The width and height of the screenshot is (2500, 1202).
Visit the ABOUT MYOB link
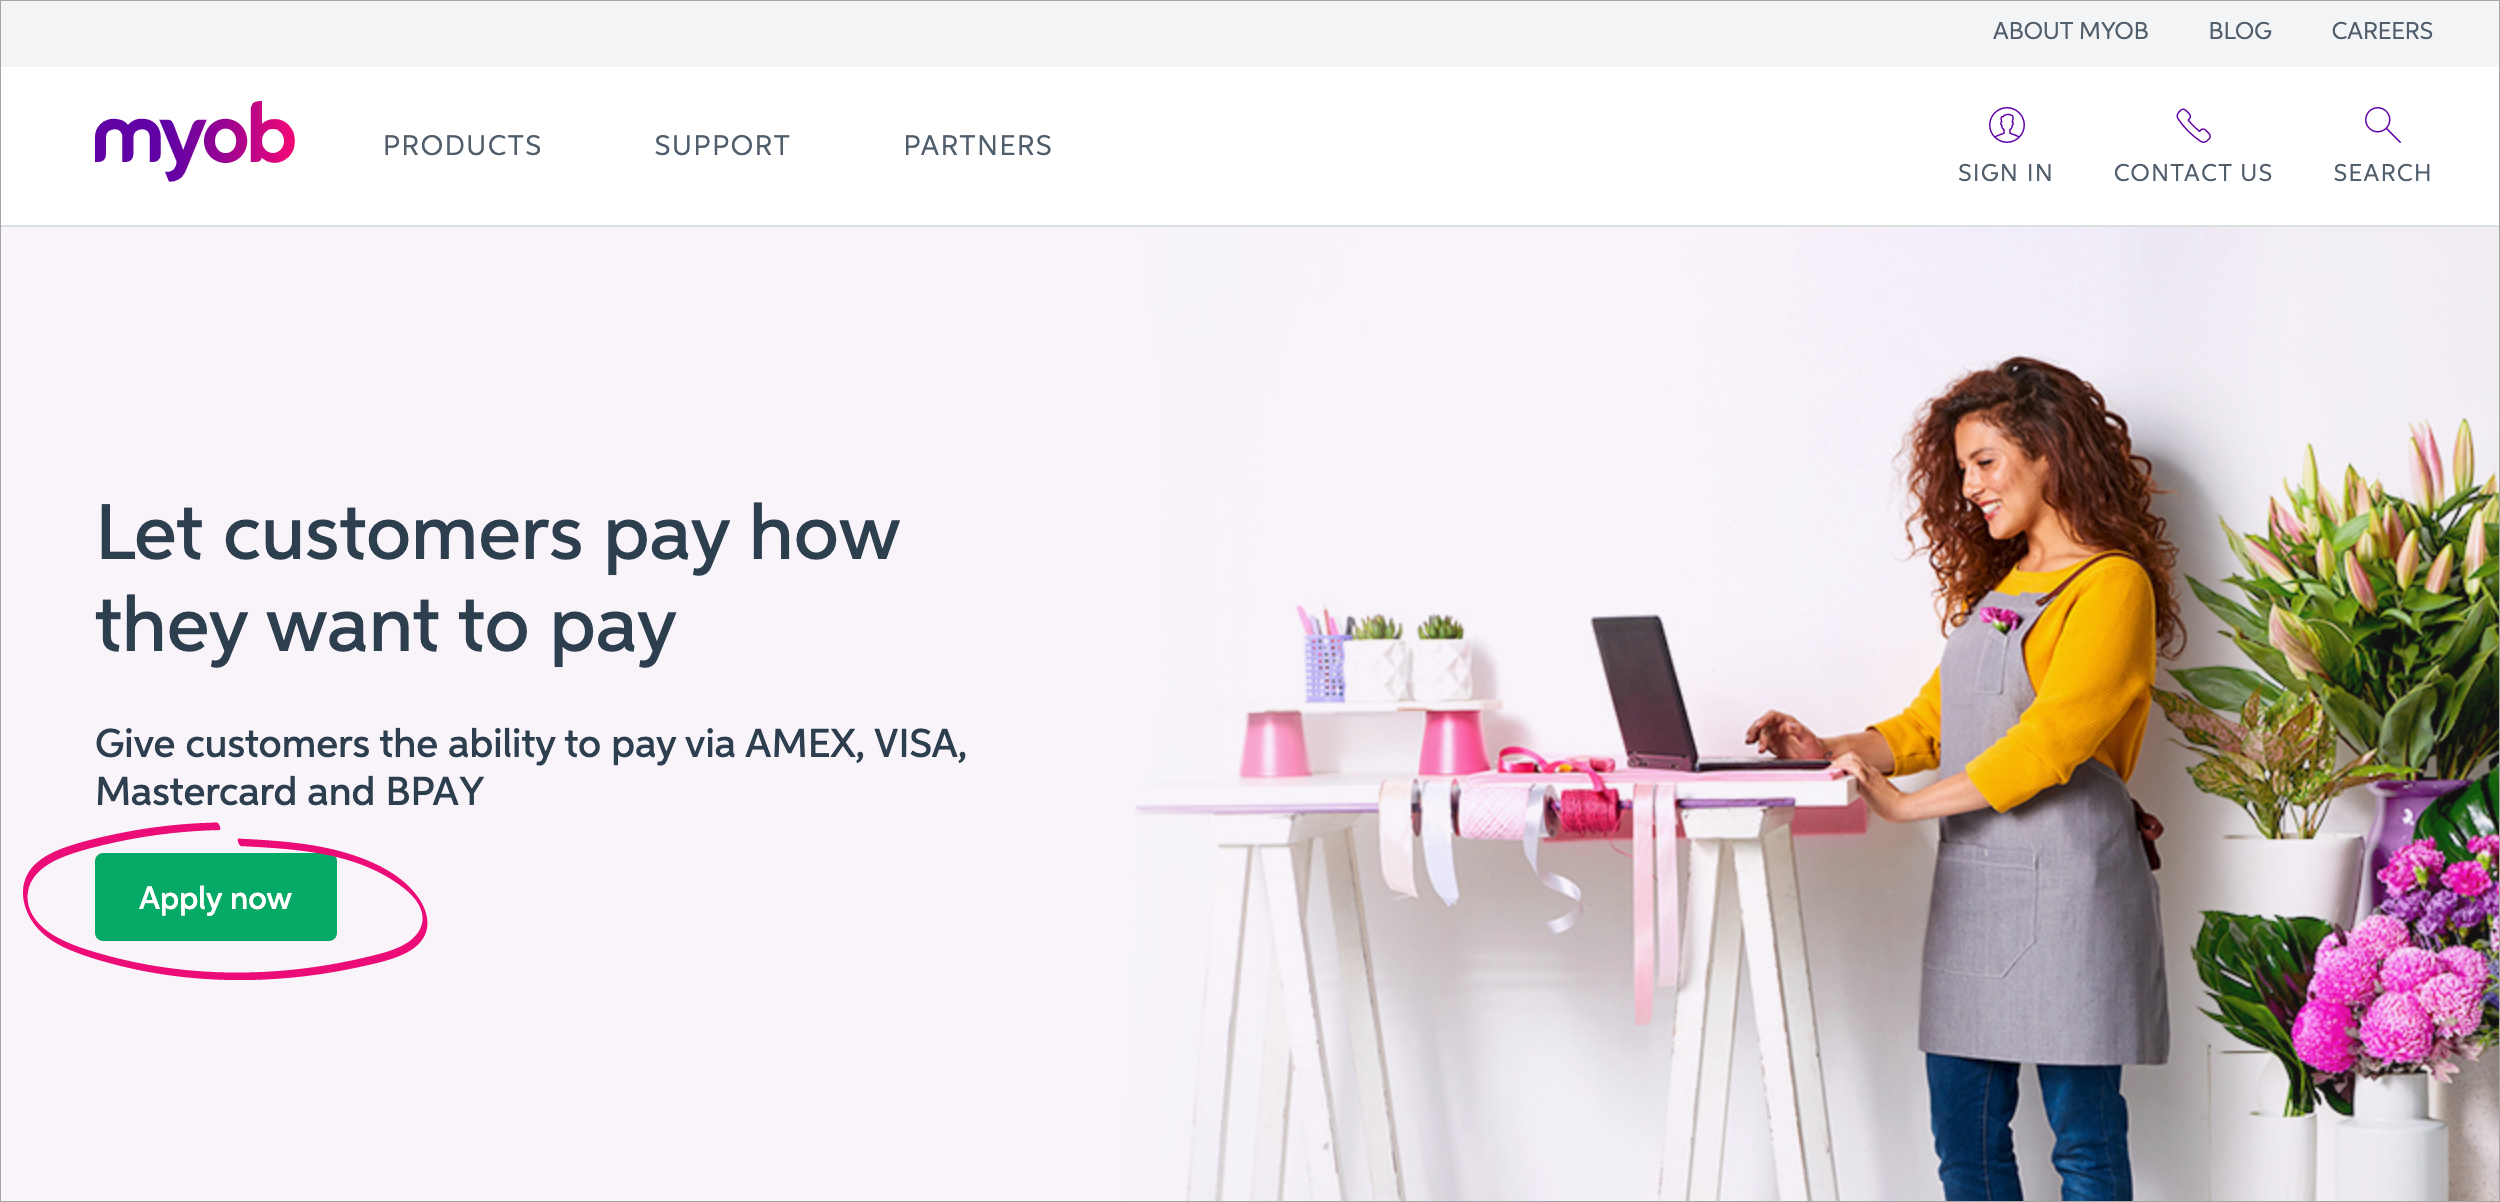click(x=2070, y=31)
